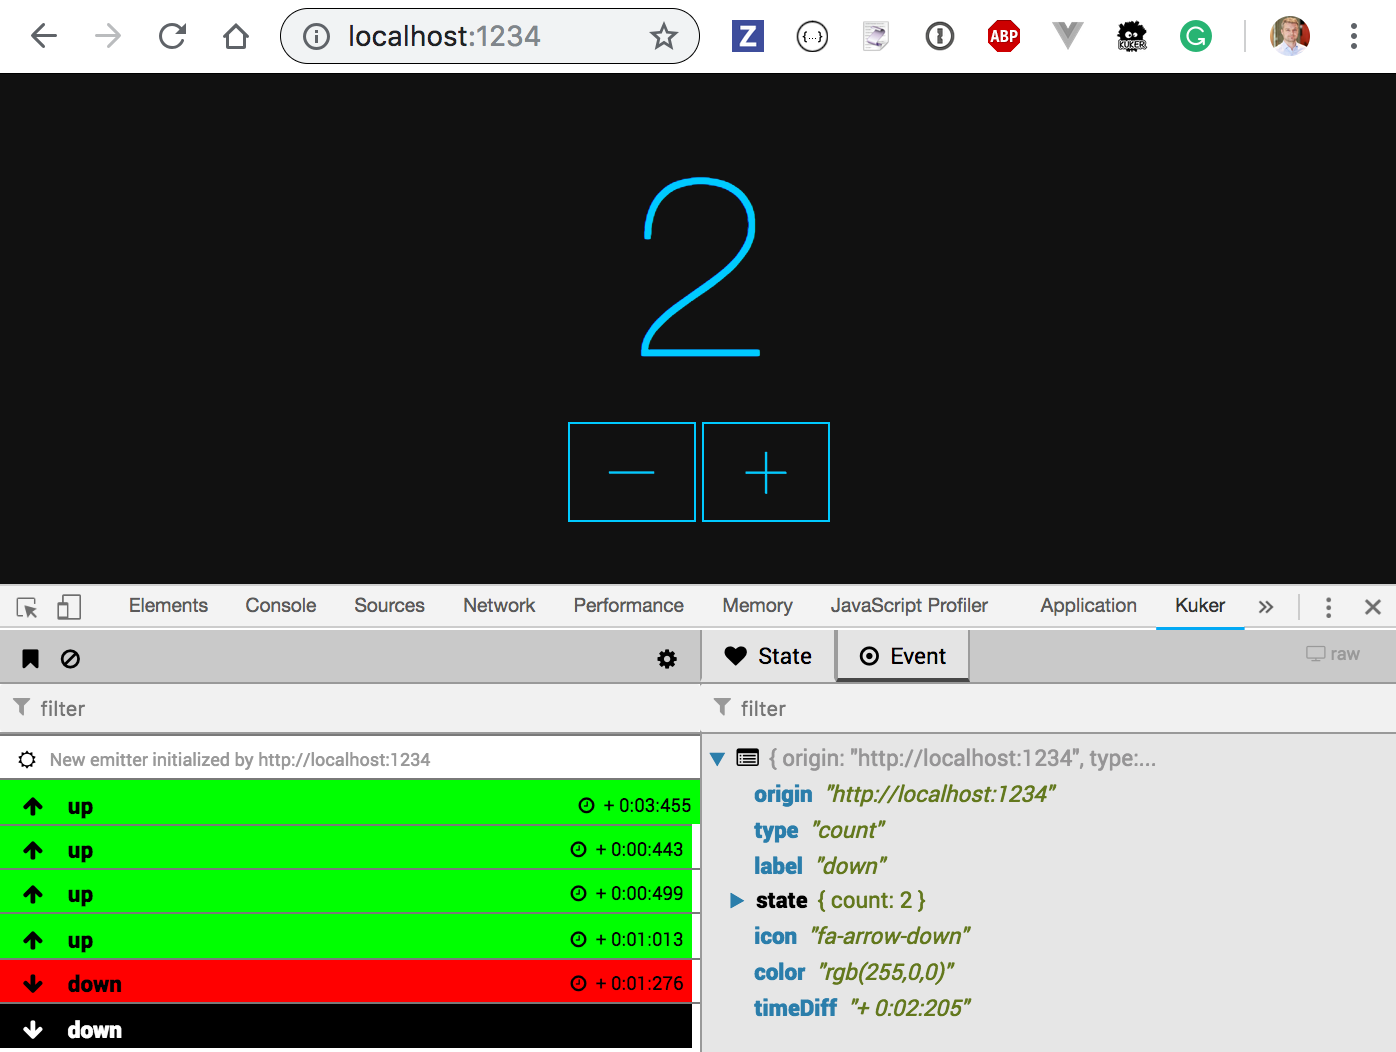Toggle the raw view option
The height and width of the screenshot is (1052, 1396).
(1333, 654)
